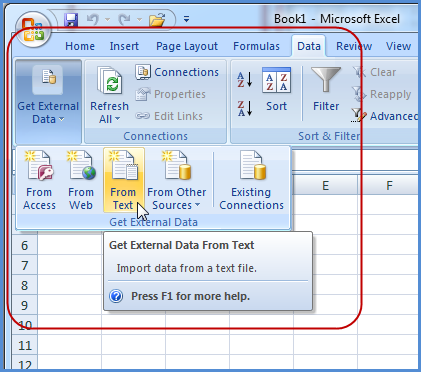Open workbook Connections

point(177,72)
